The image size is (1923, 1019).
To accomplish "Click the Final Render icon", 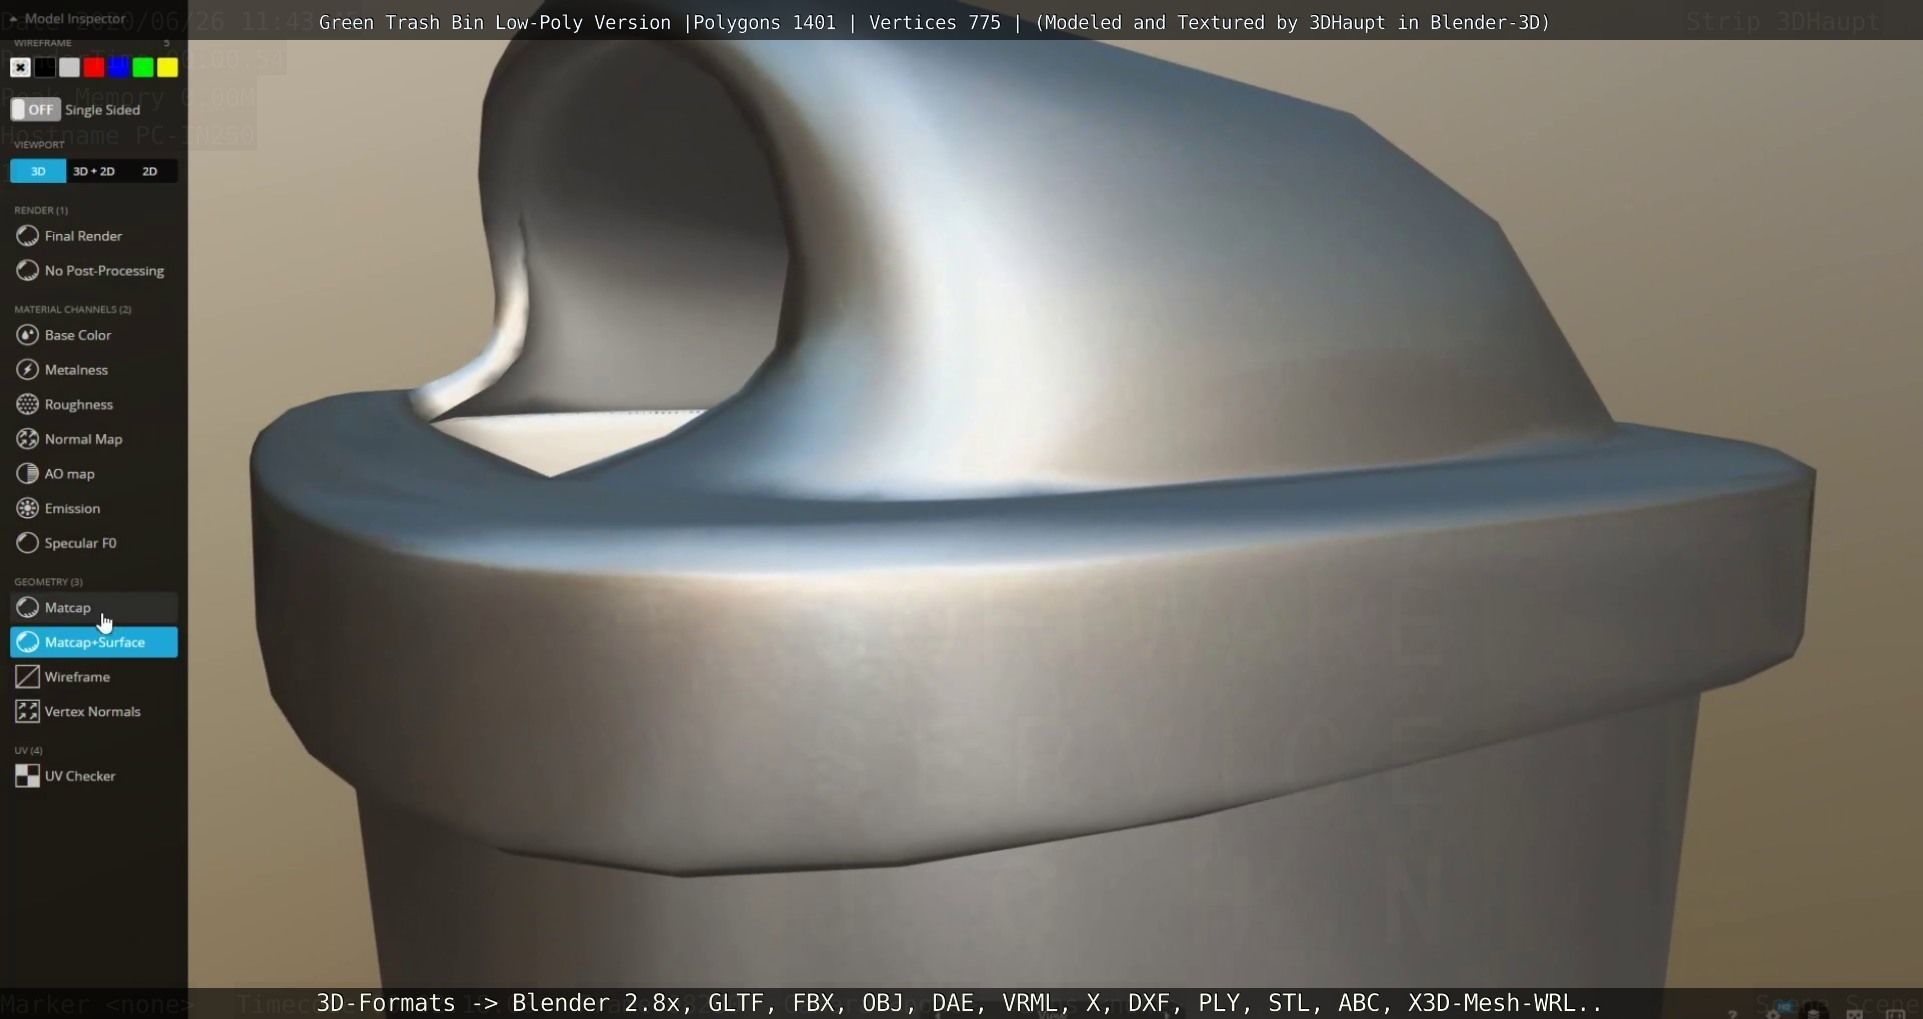I will 28,236.
